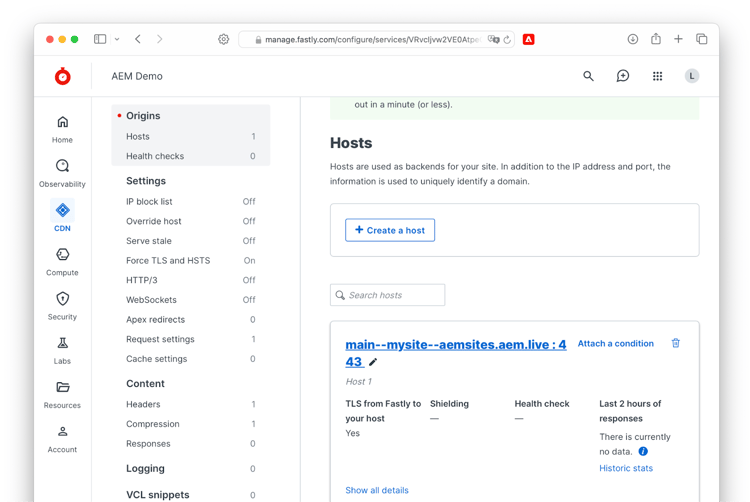Open the apps grid menu icon
The image size is (750, 502).
coord(658,76)
